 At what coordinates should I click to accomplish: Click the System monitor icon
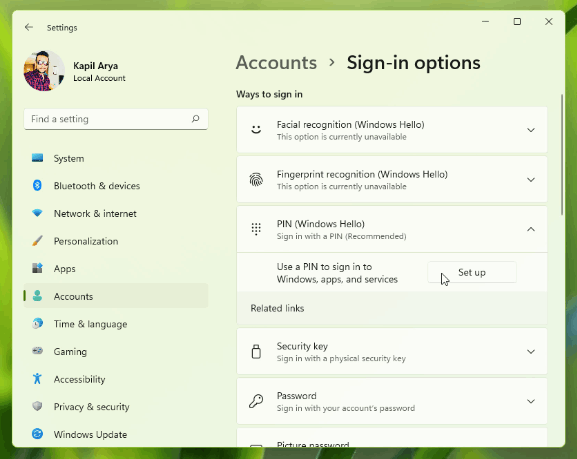click(37, 158)
